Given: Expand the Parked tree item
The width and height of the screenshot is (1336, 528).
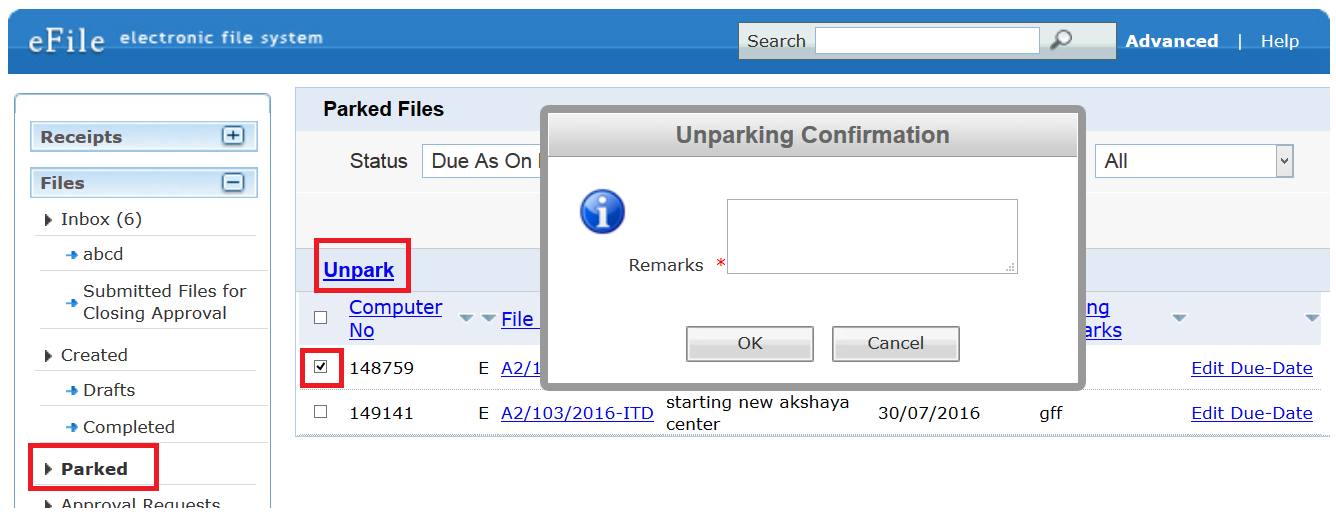Looking at the screenshot, I should (49, 469).
